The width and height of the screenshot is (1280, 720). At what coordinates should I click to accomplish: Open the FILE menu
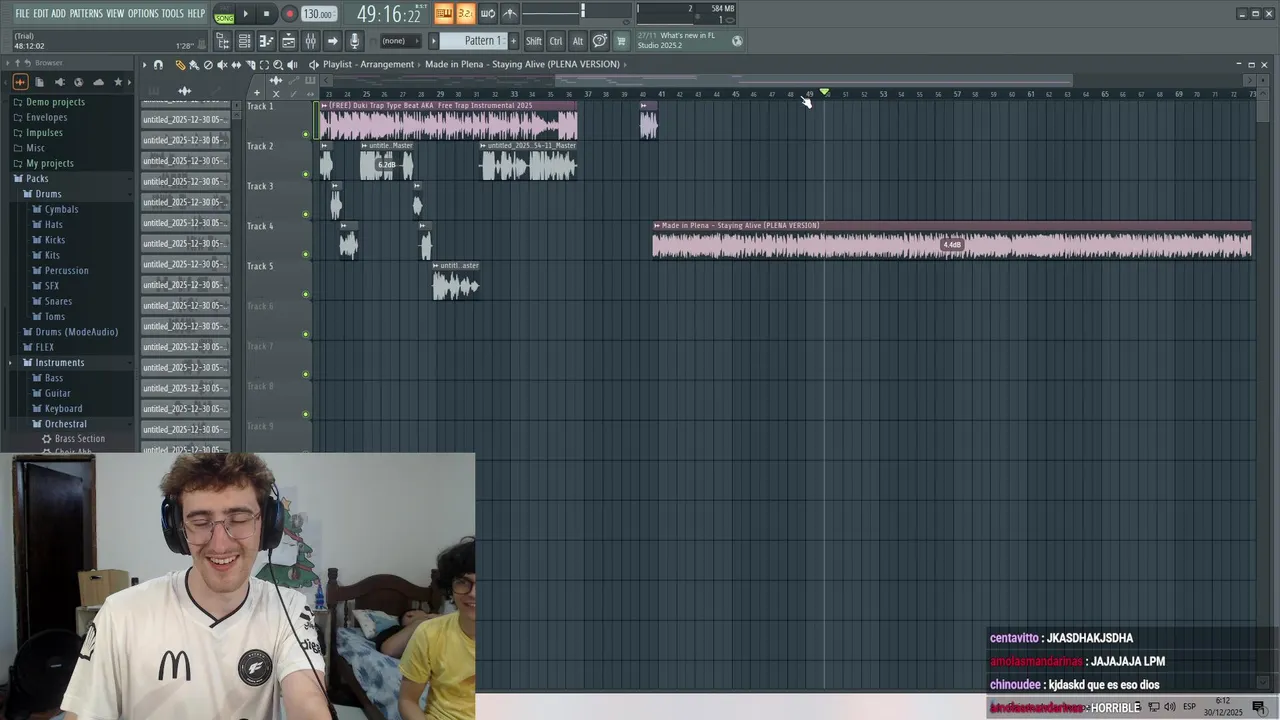click(x=21, y=13)
